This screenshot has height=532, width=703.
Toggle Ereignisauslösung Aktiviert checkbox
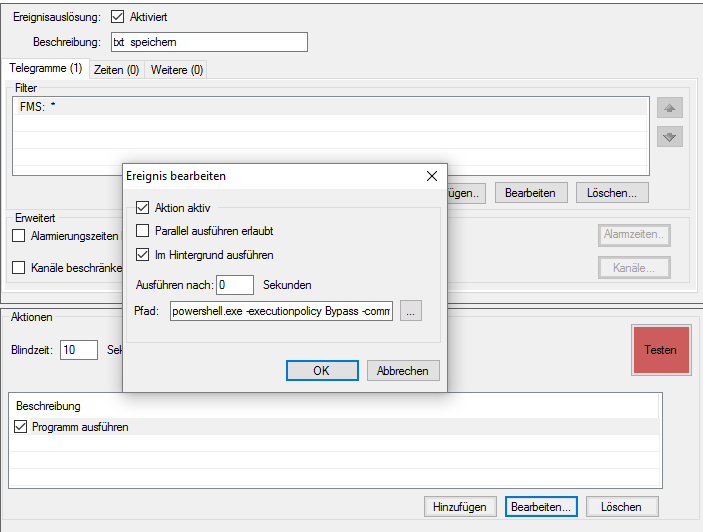119,17
